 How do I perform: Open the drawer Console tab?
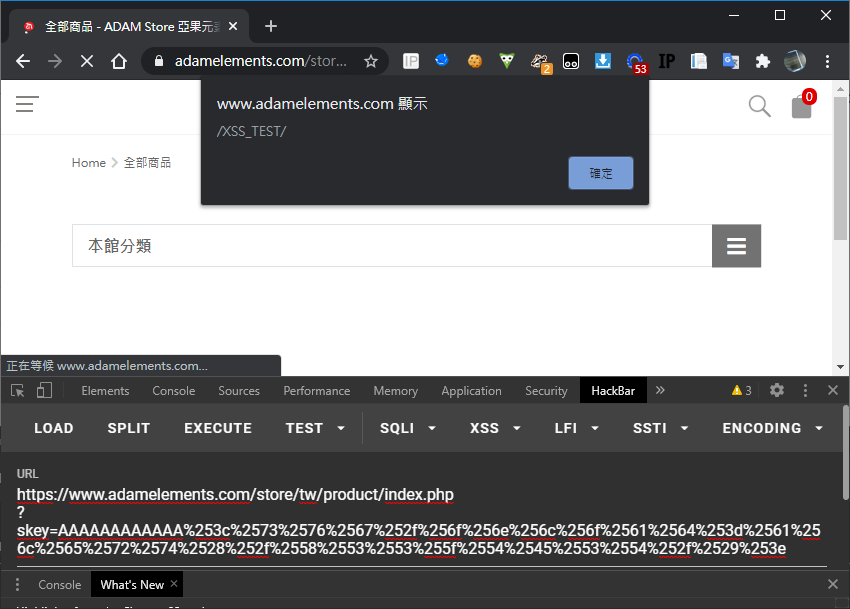tap(60, 585)
